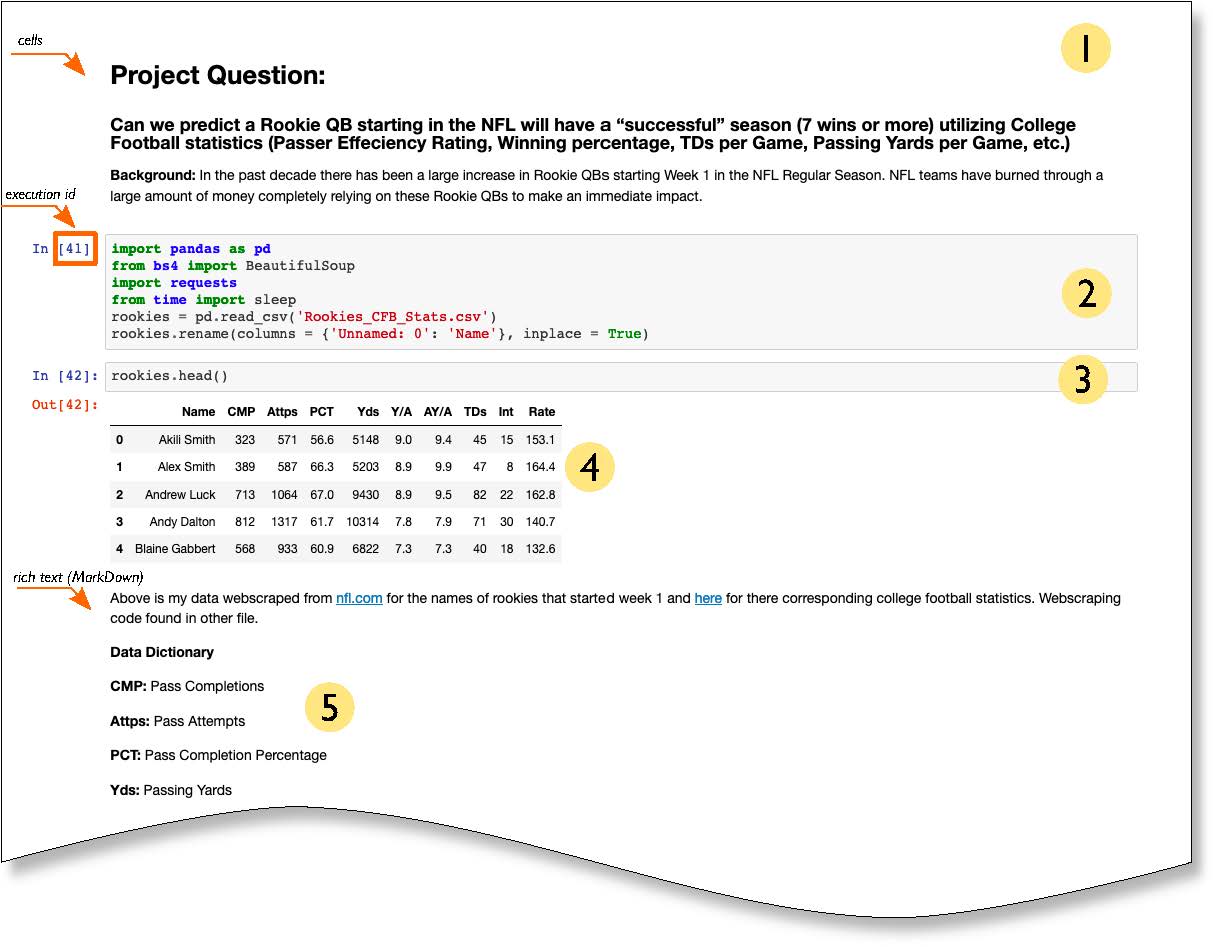The width and height of the screenshot is (1213, 947).
Task: Click the 'TDs' column header
Action: [x=475, y=412]
